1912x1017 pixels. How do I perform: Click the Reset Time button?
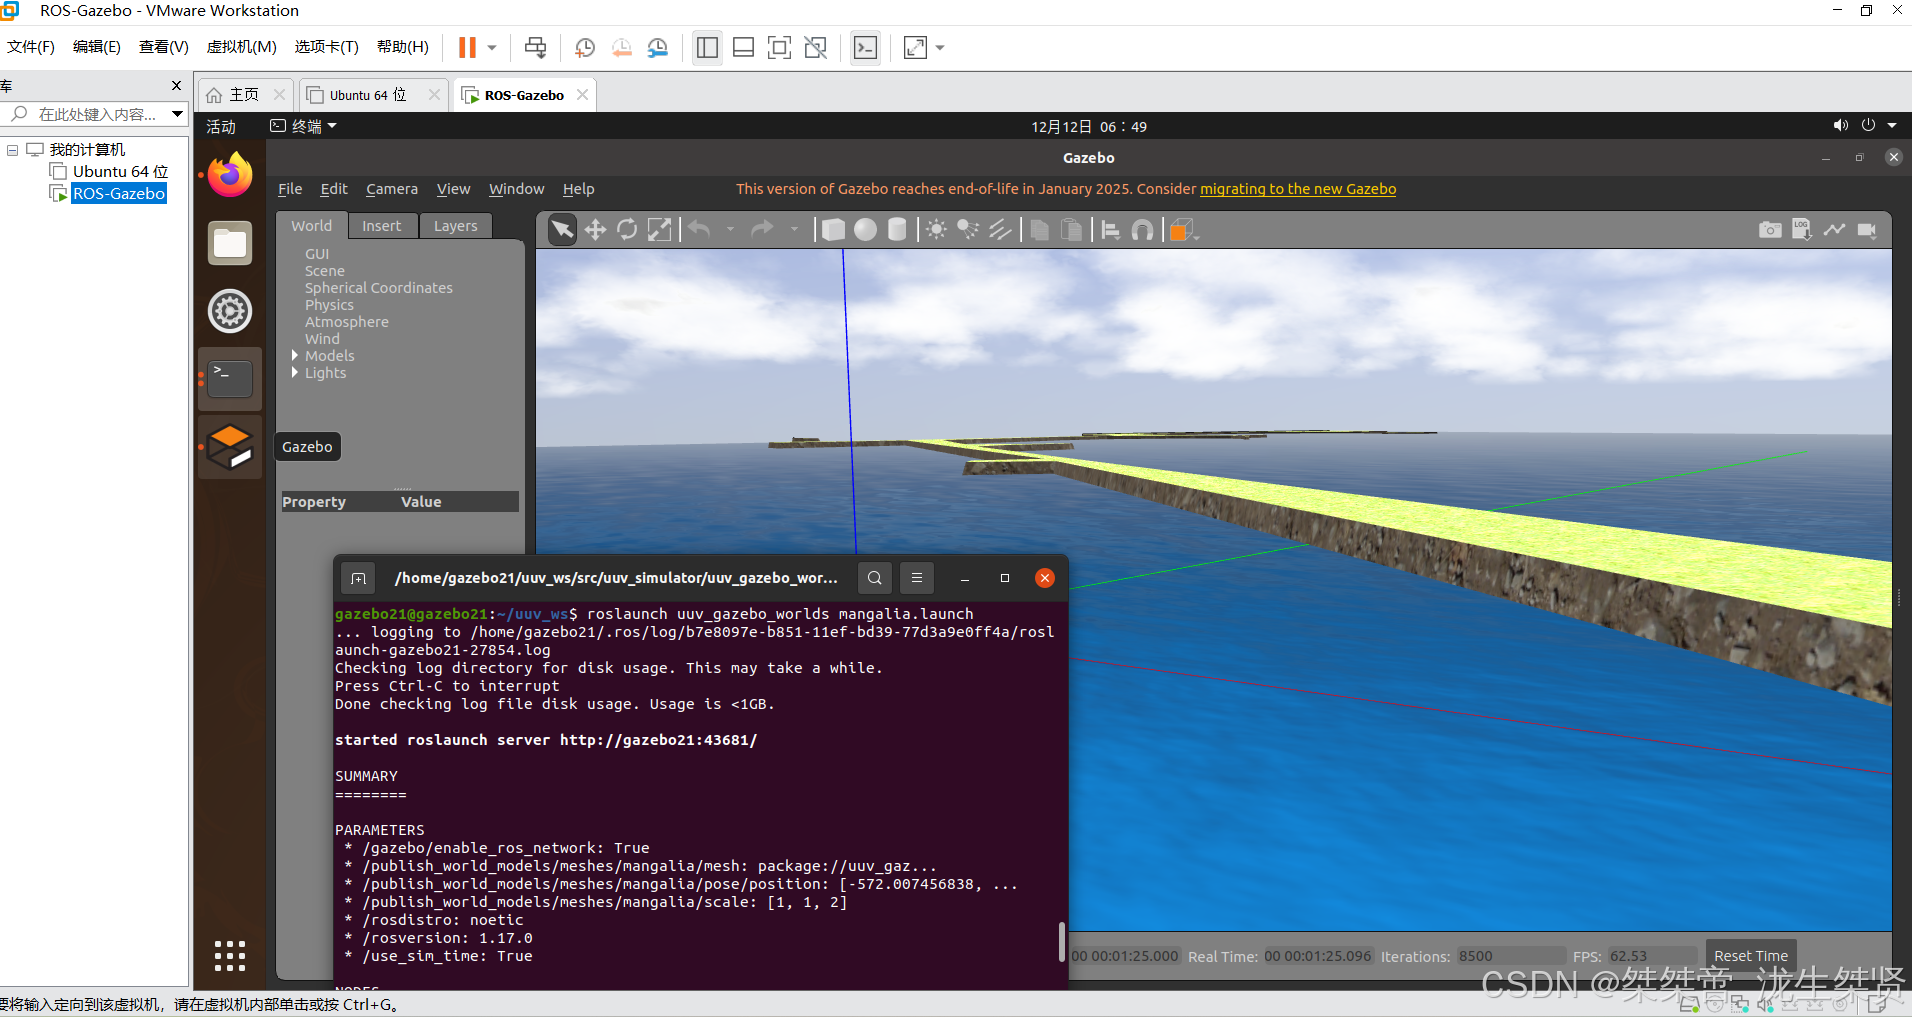click(x=1751, y=956)
